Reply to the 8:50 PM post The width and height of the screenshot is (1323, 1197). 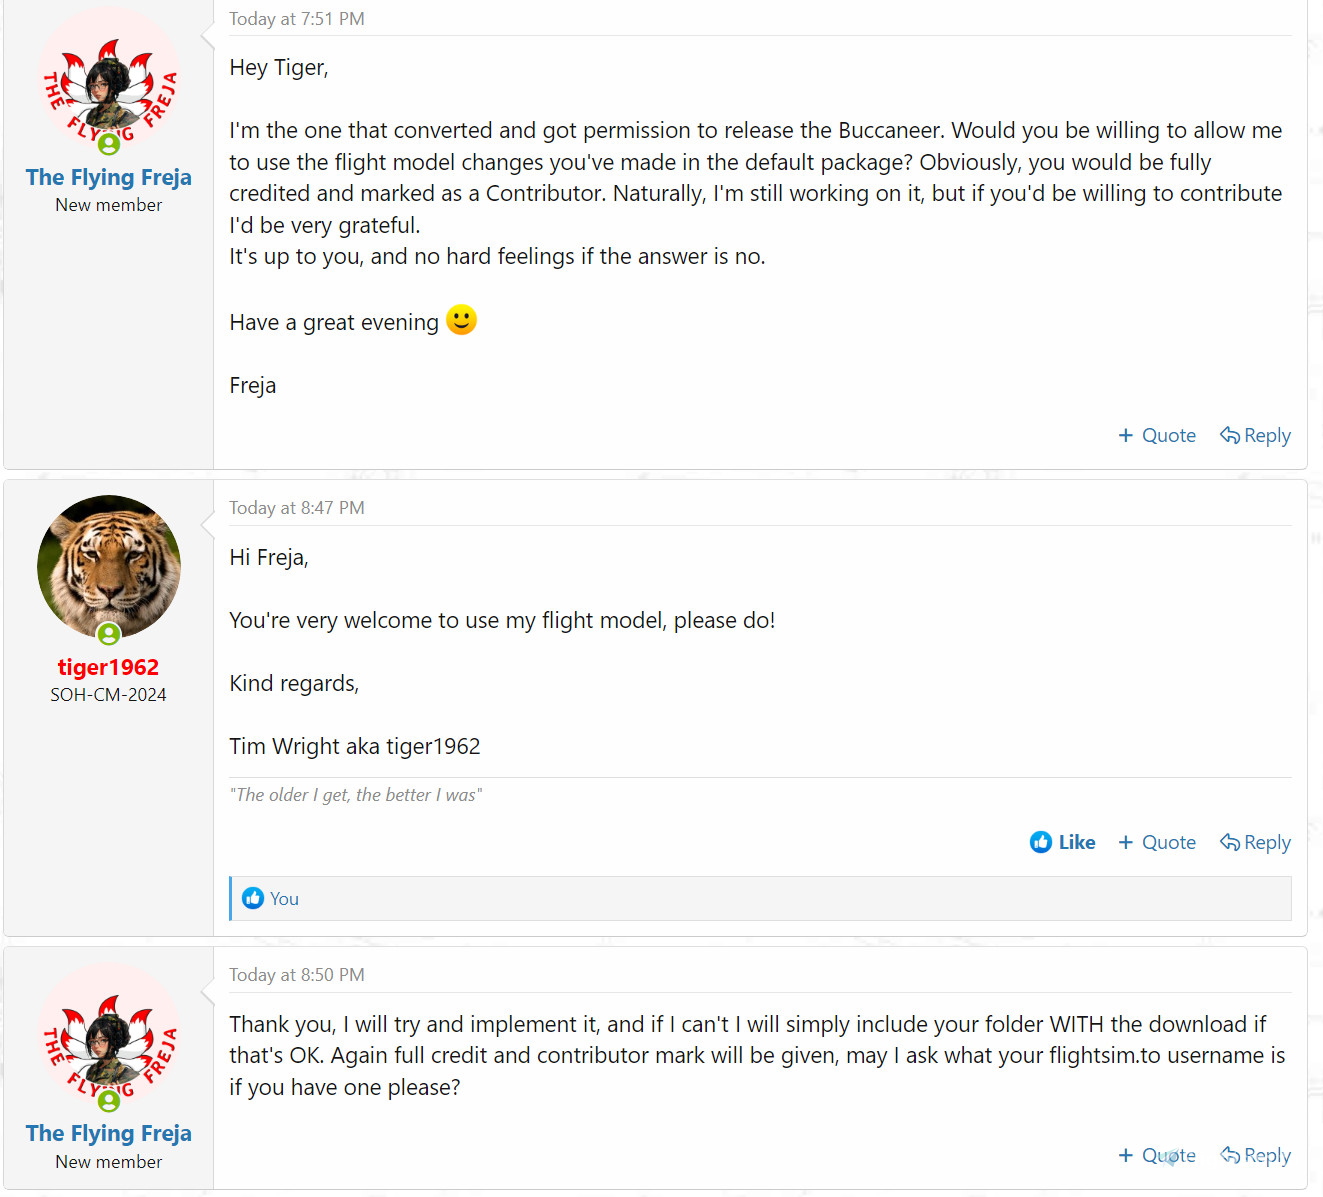(x=1255, y=1156)
